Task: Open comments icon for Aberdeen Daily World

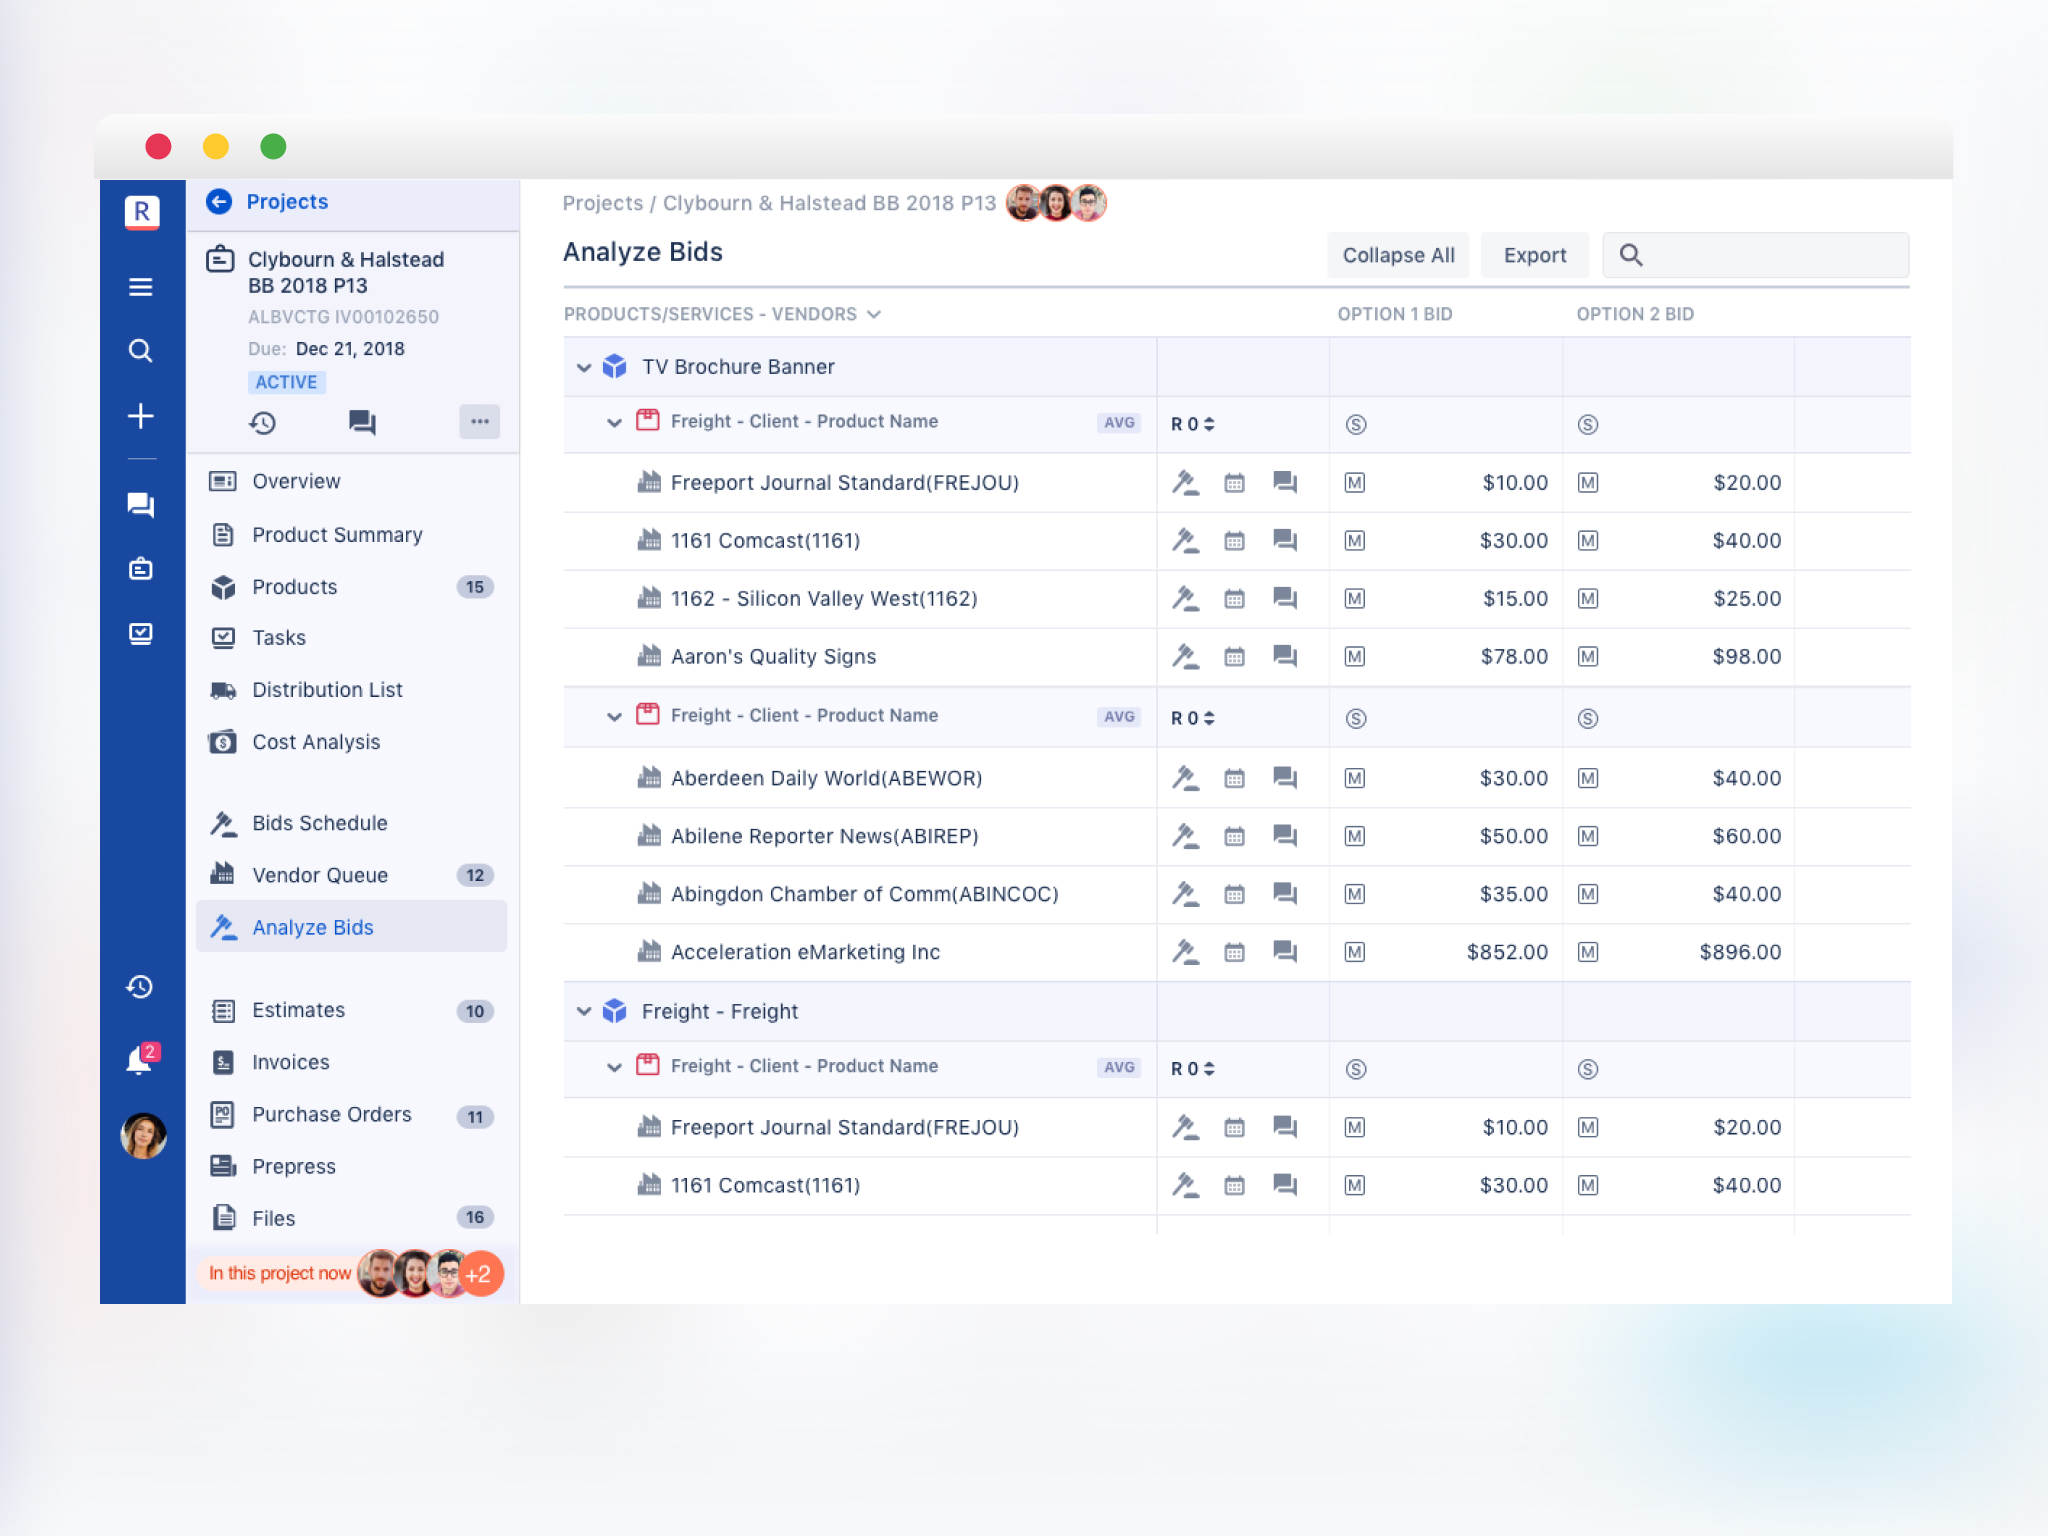Action: click(x=1285, y=778)
